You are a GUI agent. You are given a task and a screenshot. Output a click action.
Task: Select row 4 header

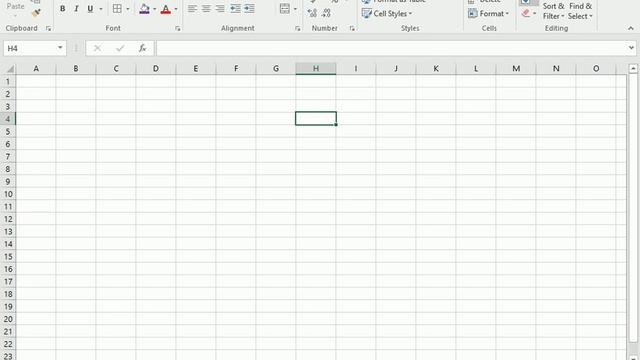pyautogui.click(x=8, y=119)
